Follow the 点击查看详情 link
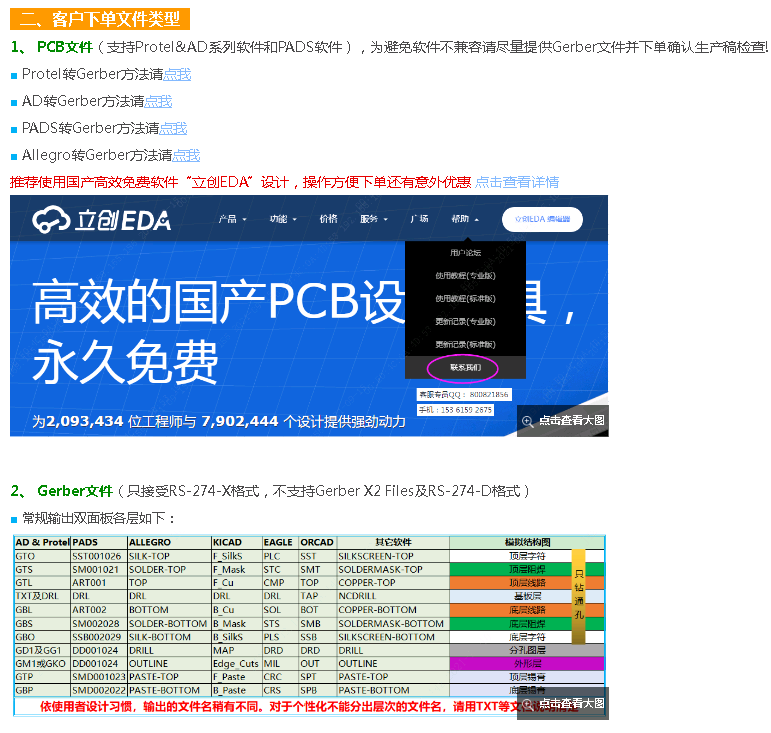This screenshot has height=733, width=771. click(x=517, y=182)
